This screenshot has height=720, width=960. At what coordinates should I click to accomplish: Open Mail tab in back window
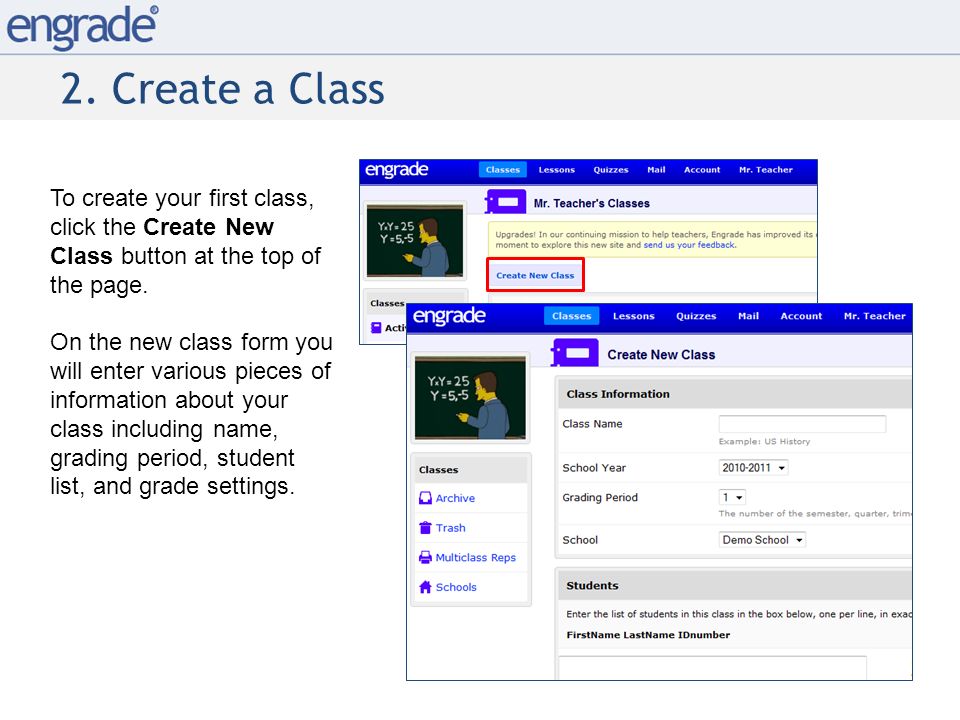(656, 170)
